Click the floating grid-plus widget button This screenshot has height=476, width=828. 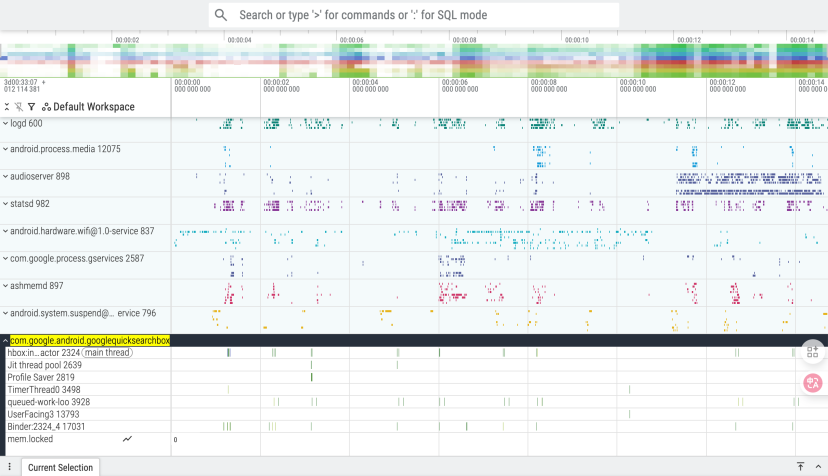[812, 352]
